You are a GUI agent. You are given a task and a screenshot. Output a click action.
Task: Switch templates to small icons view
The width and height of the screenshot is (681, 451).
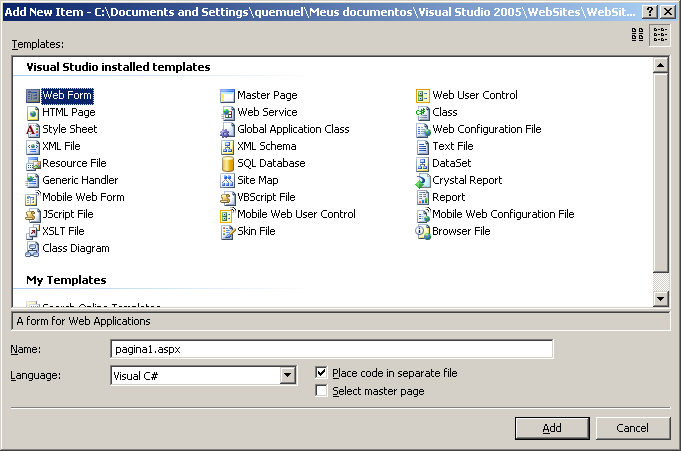point(660,34)
